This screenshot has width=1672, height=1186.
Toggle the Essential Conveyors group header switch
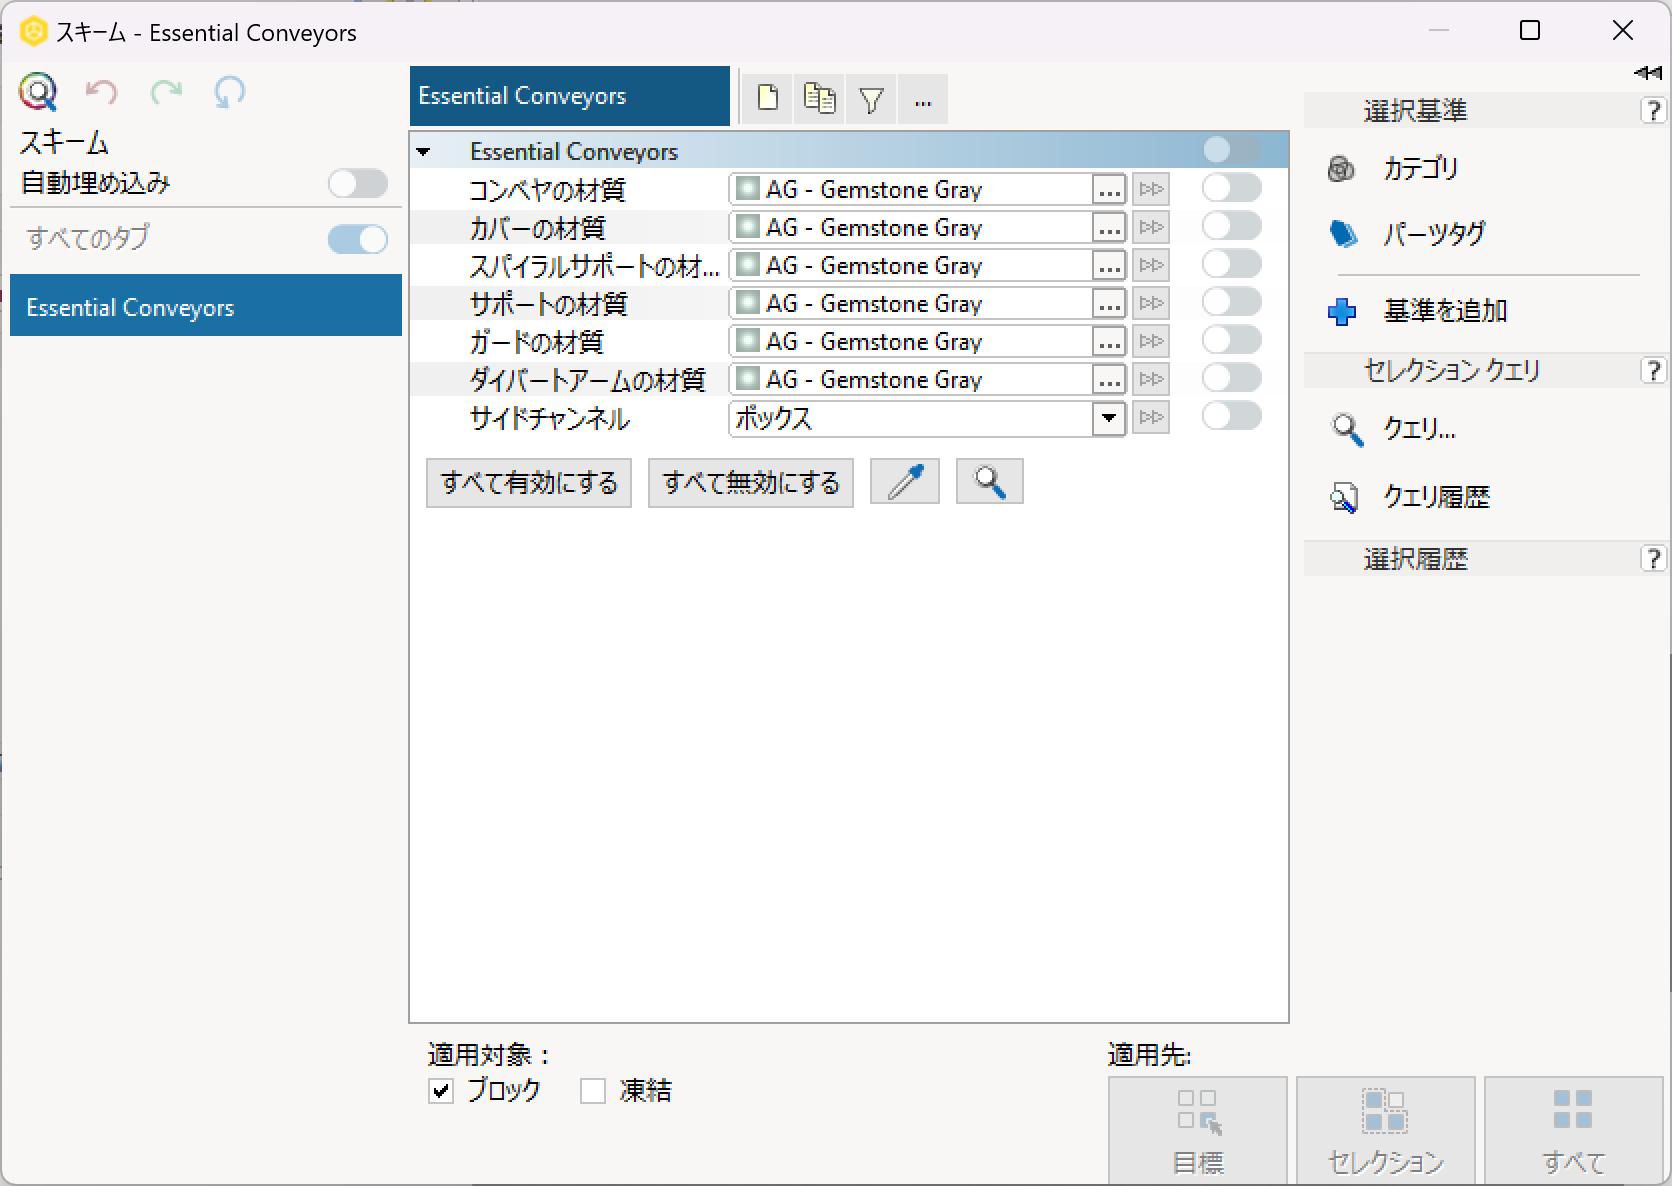tap(1231, 150)
